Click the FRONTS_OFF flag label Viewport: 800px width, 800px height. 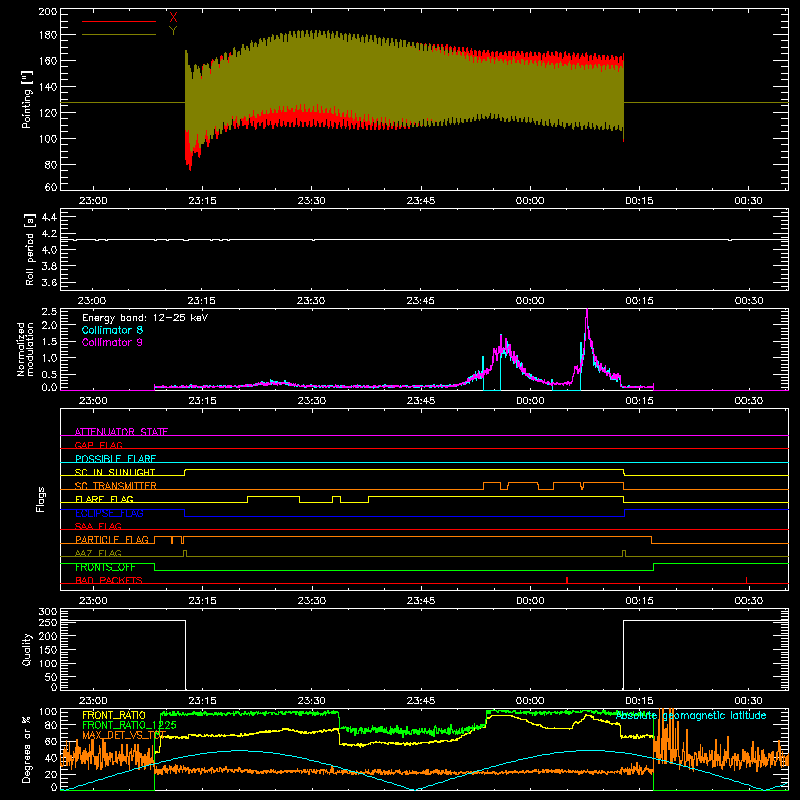(105, 567)
